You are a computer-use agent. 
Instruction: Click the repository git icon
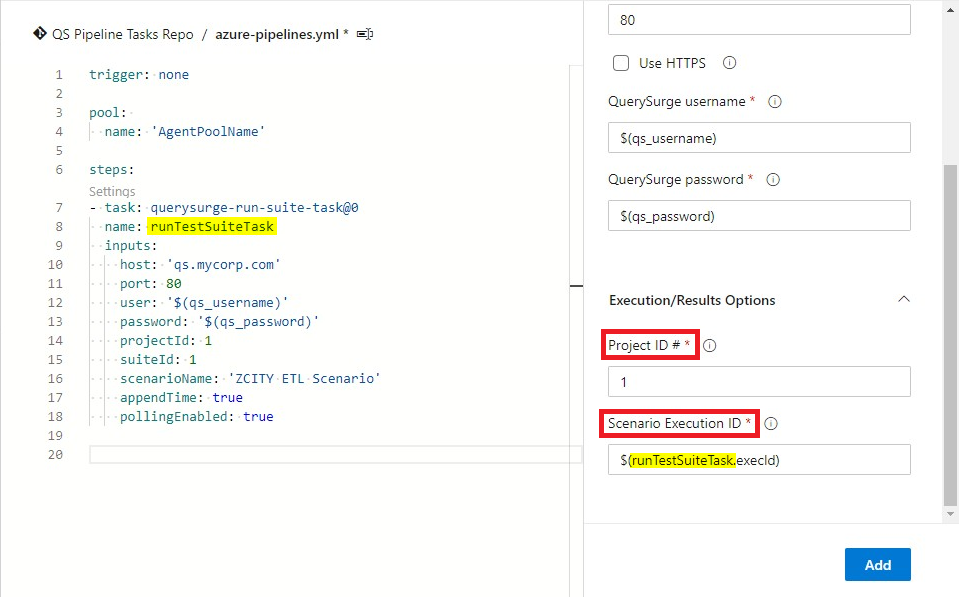pyautogui.click(x=40, y=34)
